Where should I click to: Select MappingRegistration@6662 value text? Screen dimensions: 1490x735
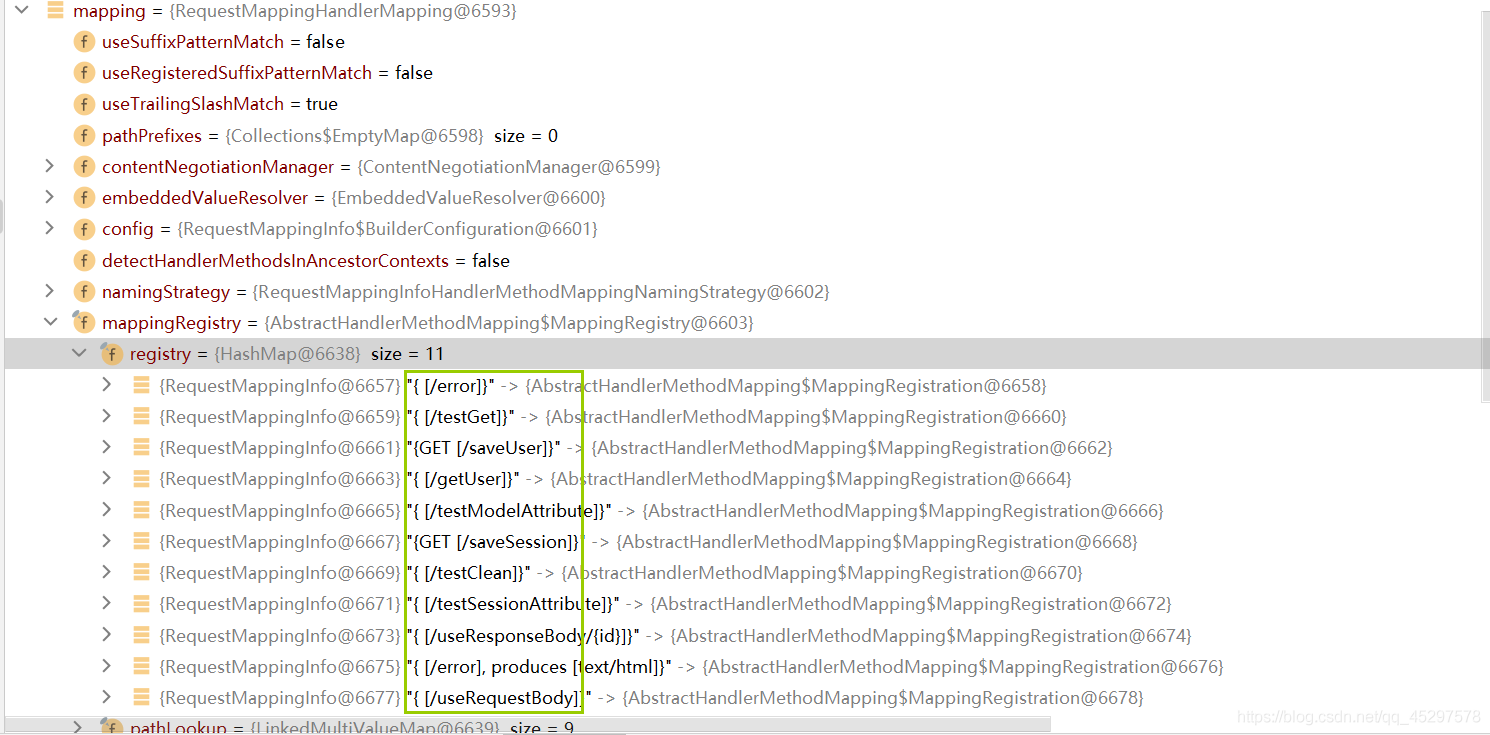(x=852, y=447)
